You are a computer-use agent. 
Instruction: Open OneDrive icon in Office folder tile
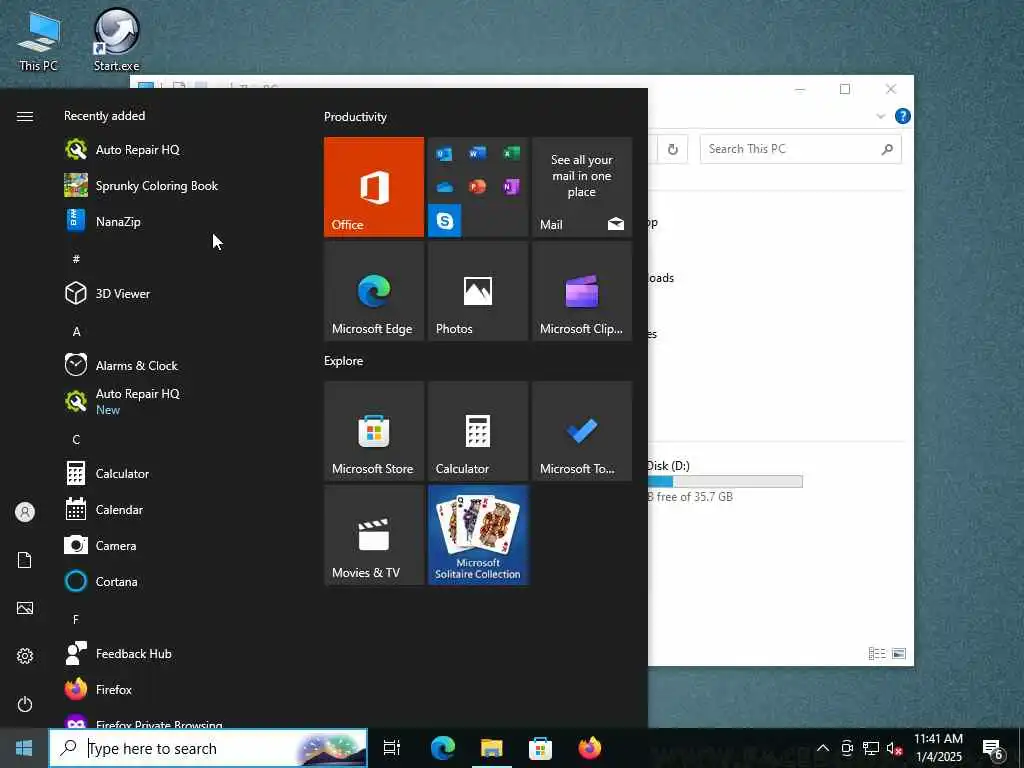pos(445,187)
